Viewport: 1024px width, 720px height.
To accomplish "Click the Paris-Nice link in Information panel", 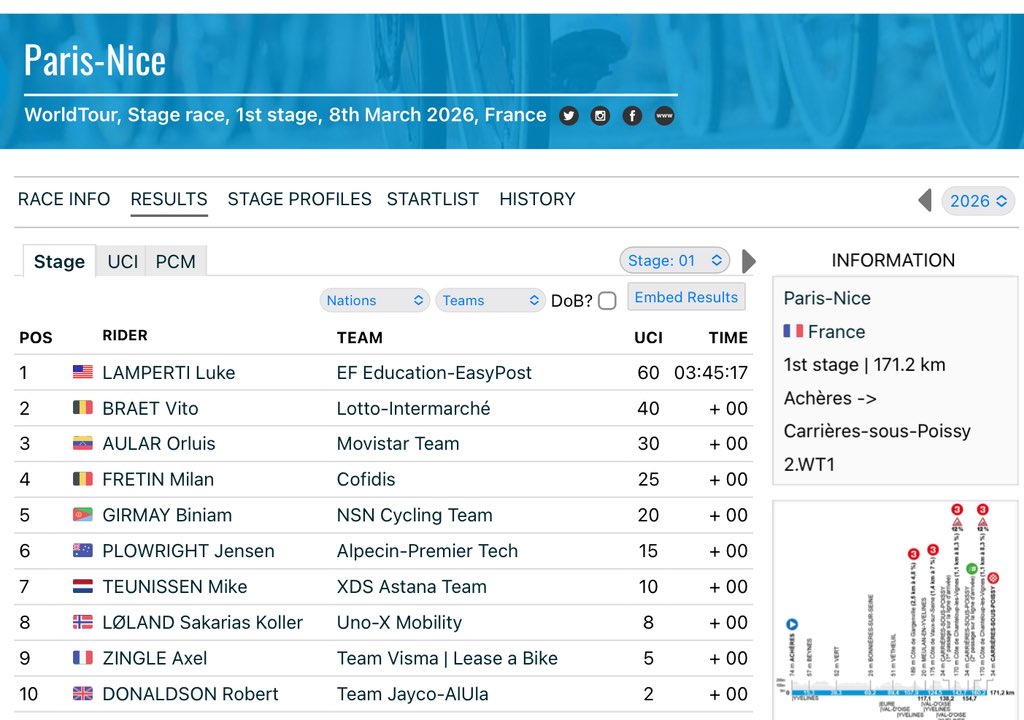I will click(x=827, y=299).
